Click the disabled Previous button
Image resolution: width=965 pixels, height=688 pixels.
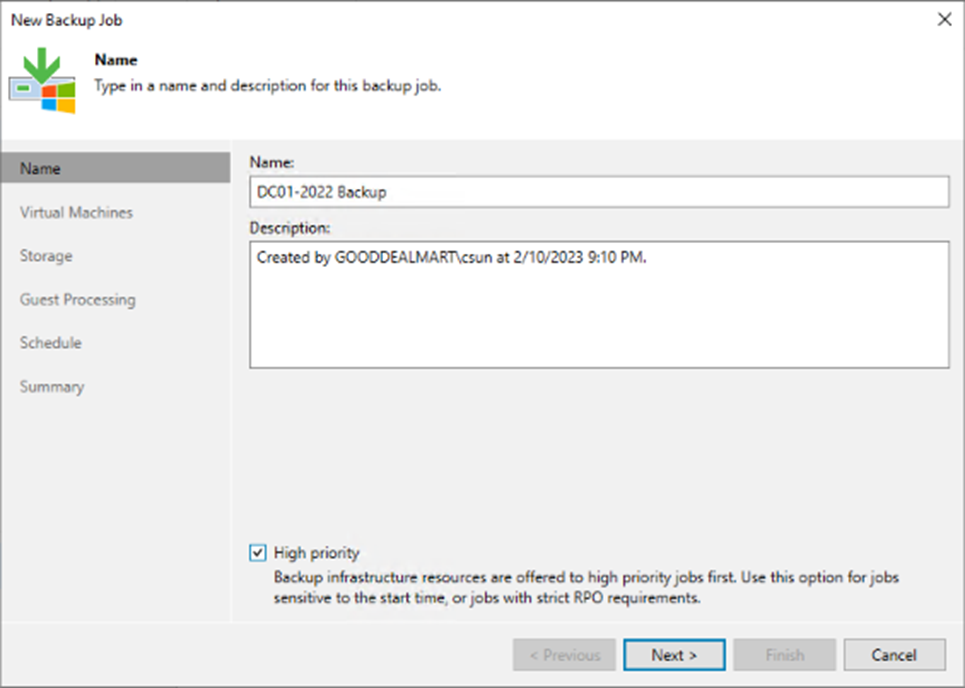(x=564, y=655)
